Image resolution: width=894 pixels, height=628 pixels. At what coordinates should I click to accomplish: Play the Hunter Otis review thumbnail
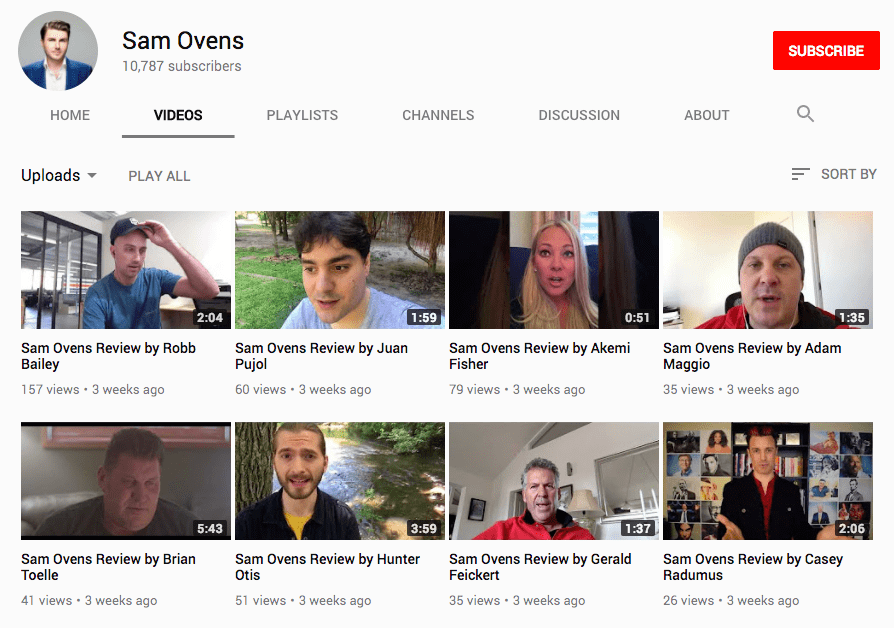point(340,481)
